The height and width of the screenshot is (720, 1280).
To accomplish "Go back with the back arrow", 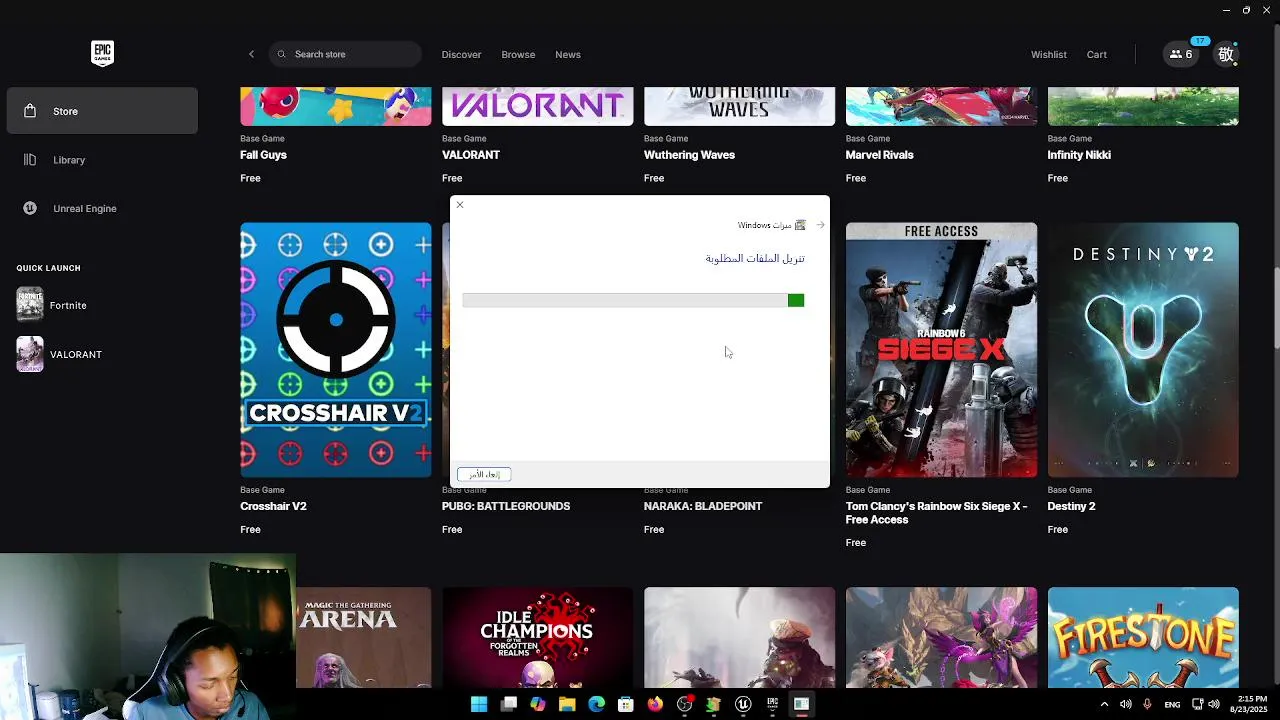I will [x=251, y=54].
